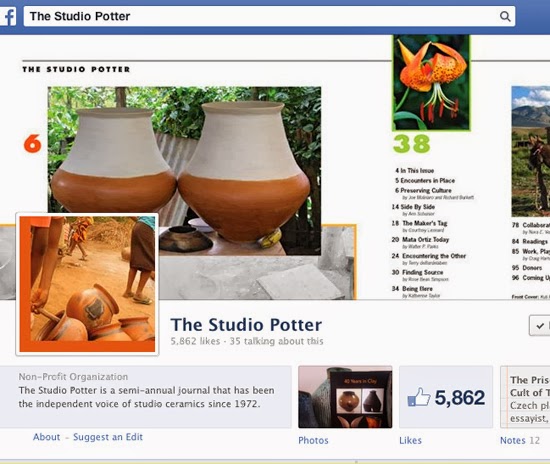This screenshot has height=464, width=550.
Task: Open the Photos tab thumbnail
Action: pos(345,397)
